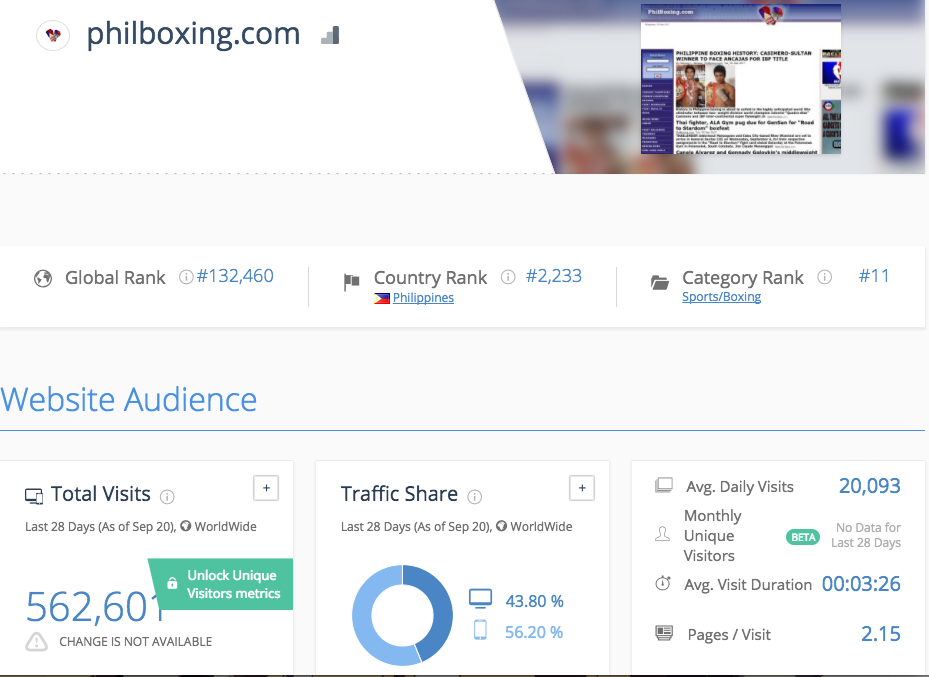Open the Global Rank info tooltip icon
This screenshot has height=677, width=929.
click(x=185, y=277)
